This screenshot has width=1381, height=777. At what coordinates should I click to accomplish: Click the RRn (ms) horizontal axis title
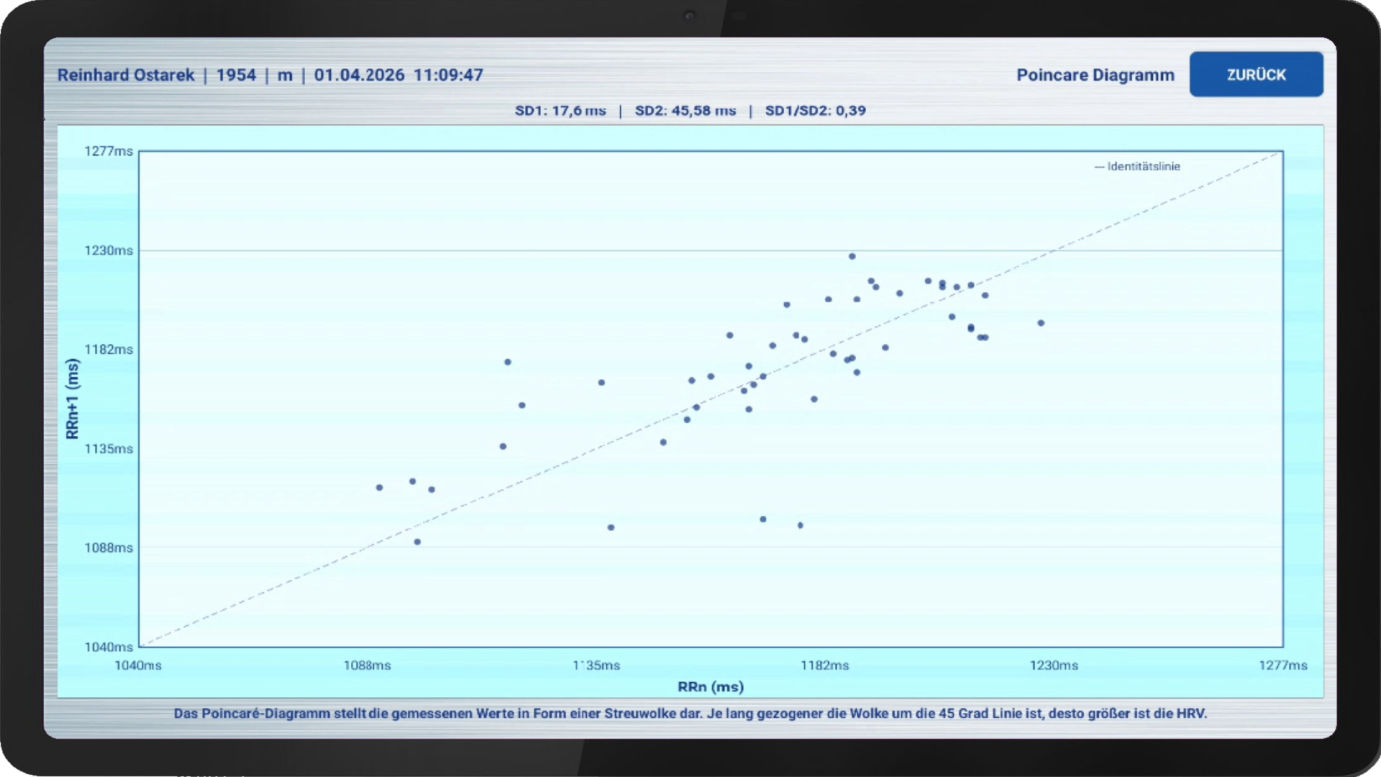pyautogui.click(x=710, y=687)
